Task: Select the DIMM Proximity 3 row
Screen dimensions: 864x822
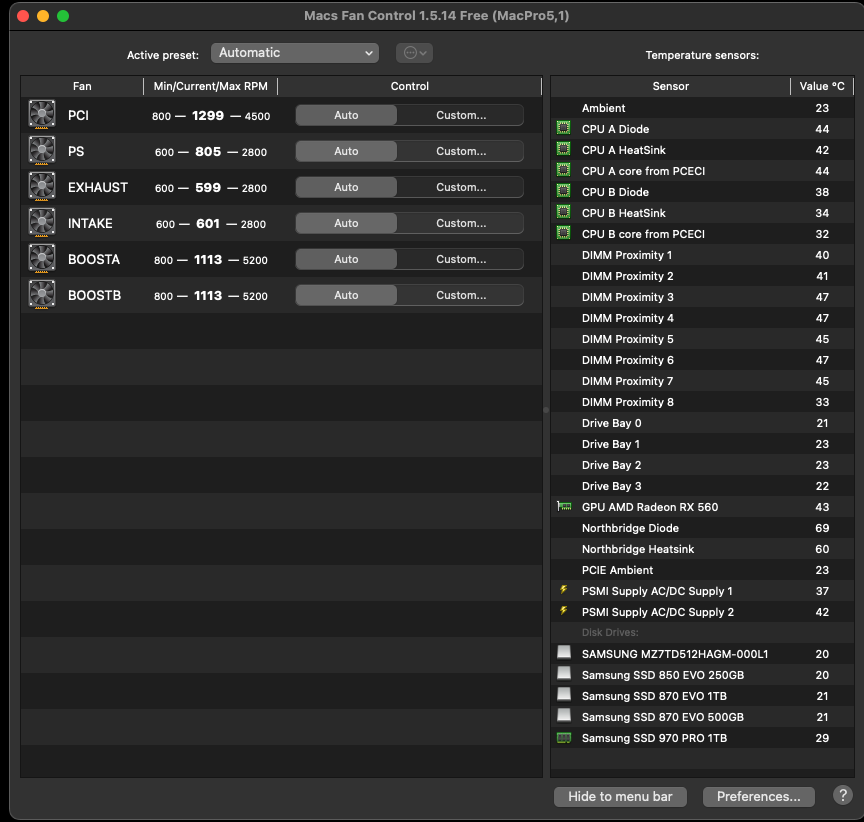Action: coord(702,297)
